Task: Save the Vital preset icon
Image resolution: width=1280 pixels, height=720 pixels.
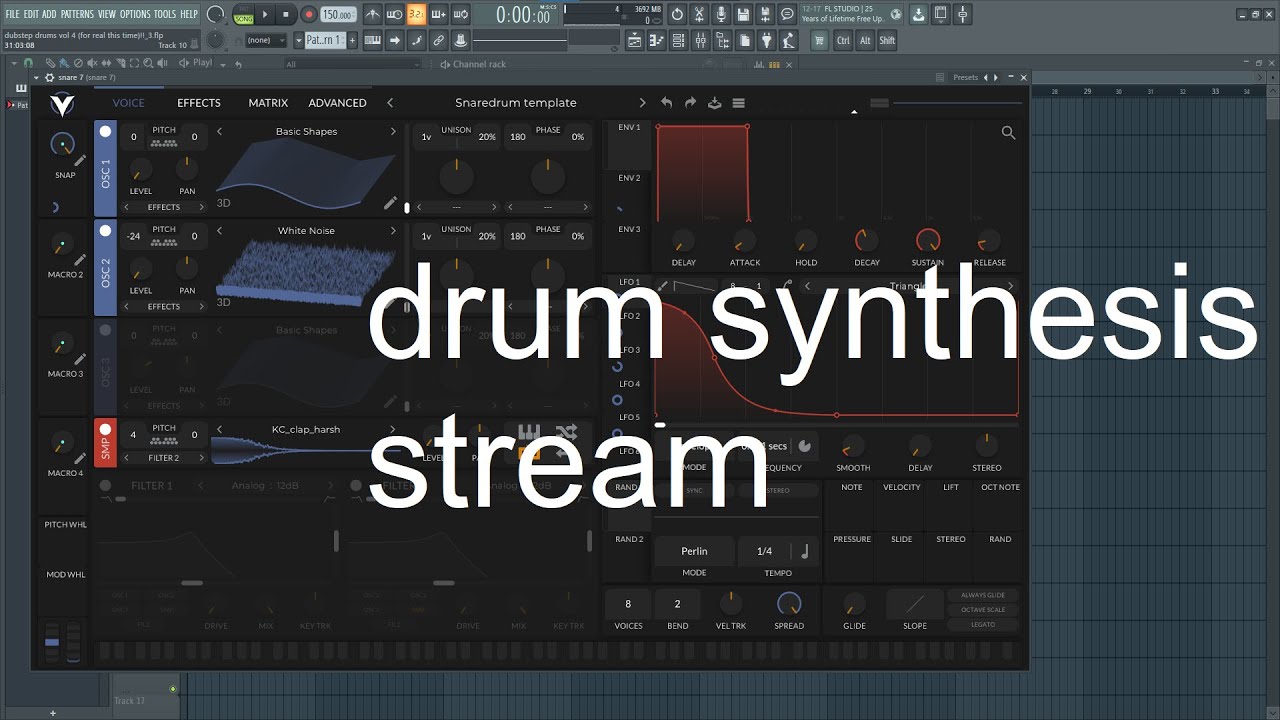Action: click(x=714, y=103)
